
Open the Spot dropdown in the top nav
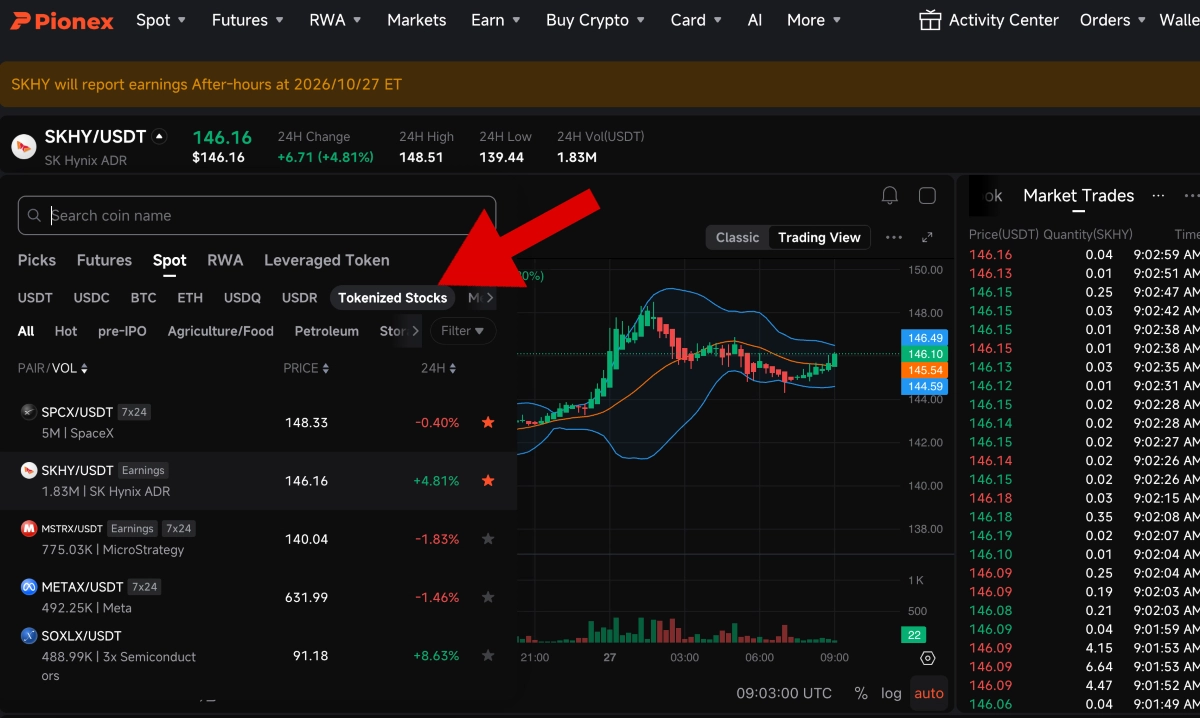click(x=162, y=20)
